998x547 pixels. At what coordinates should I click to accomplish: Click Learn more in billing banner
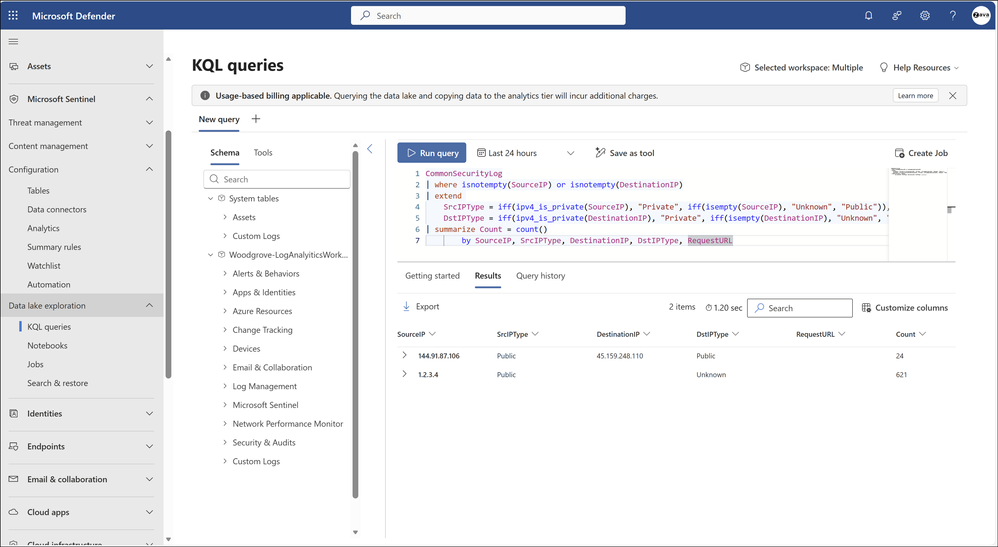[x=915, y=96]
